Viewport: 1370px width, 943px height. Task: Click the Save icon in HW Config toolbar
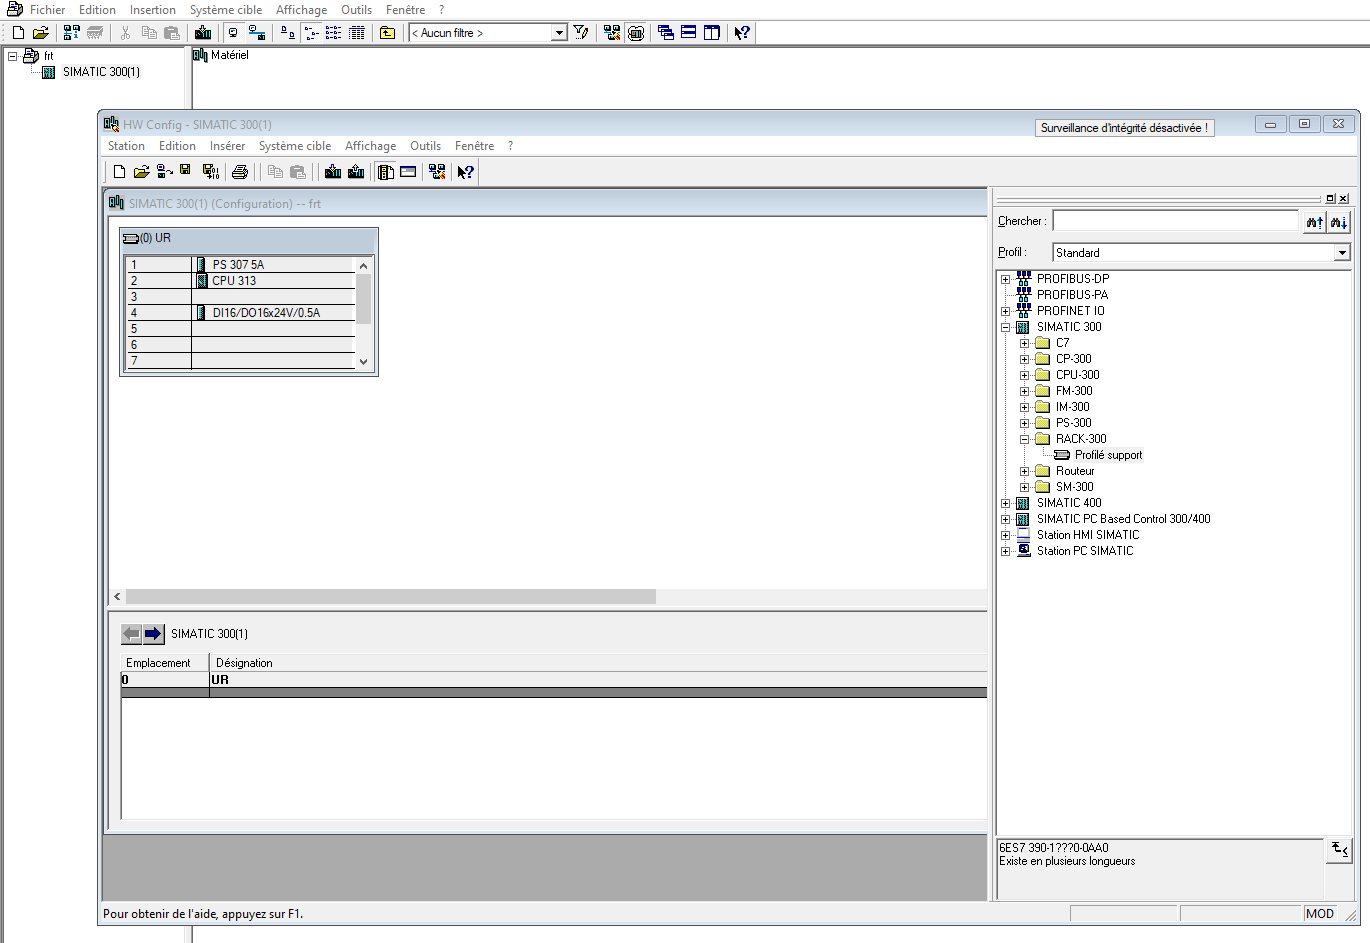[x=185, y=171]
